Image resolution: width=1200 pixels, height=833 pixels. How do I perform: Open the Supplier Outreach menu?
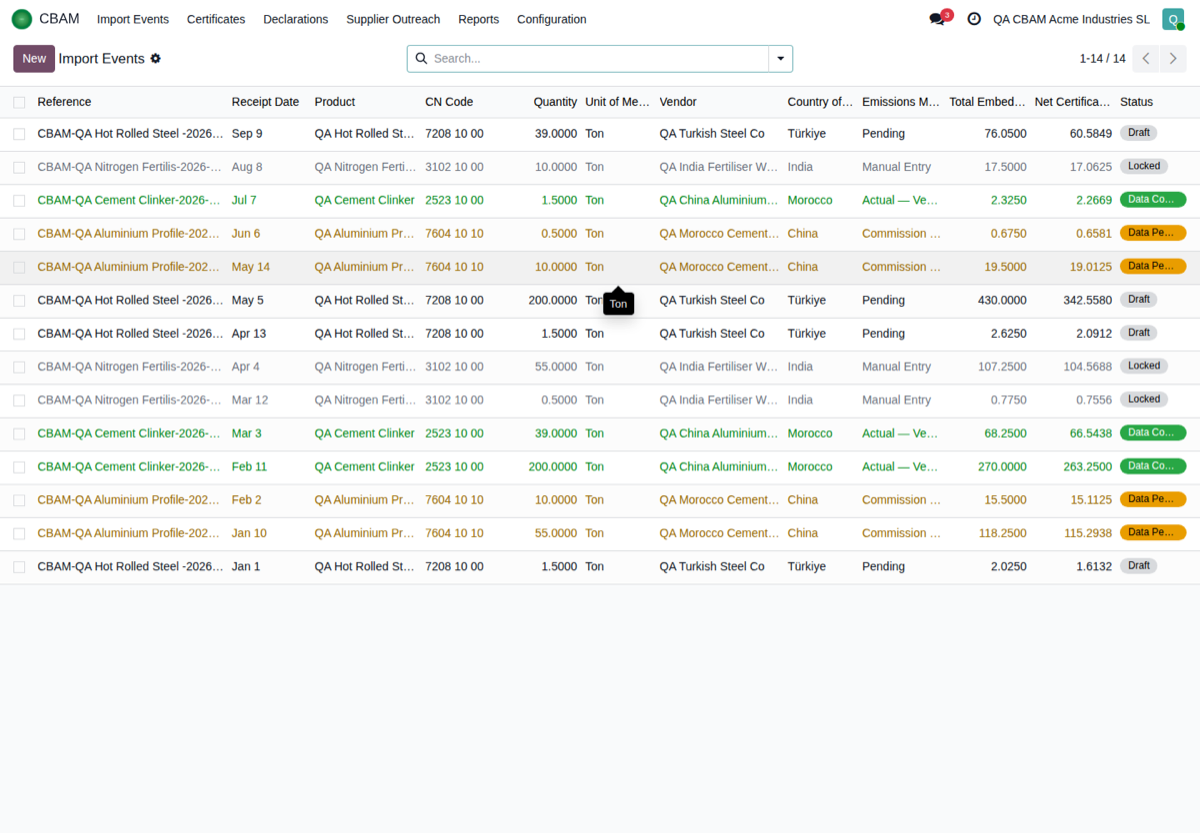point(393,19)
